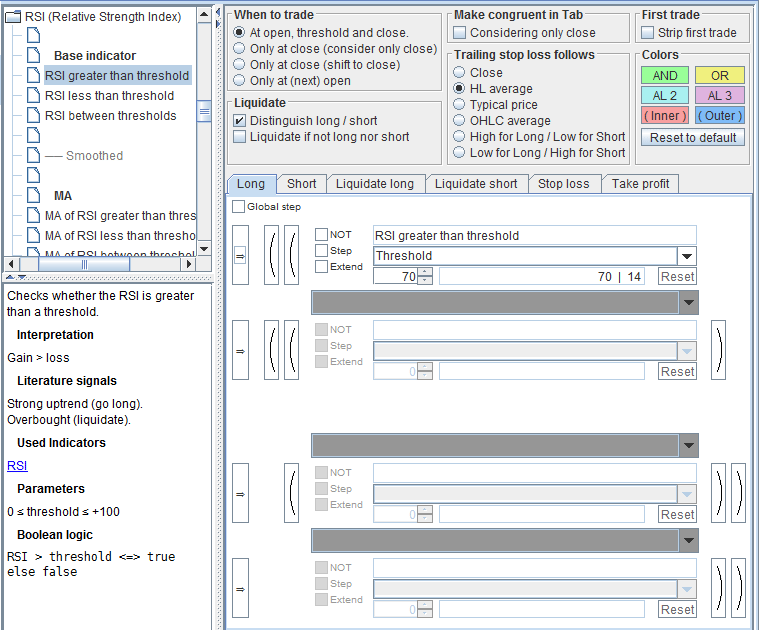This screenshot has width=759, height=630.
Task: Click the yellow OR color swatch
Action: coord(720,75)
